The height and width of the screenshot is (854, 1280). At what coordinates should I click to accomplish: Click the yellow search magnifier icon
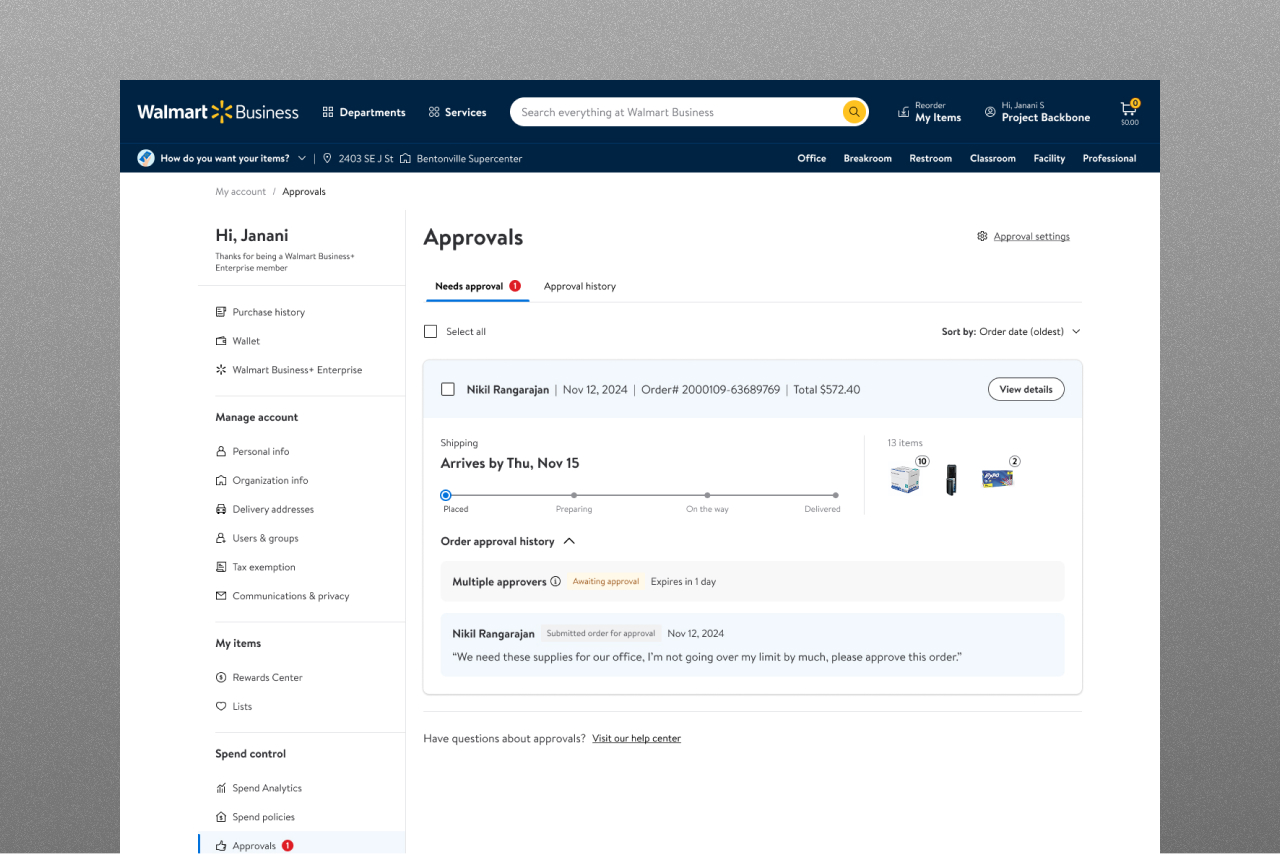point(853,112)
